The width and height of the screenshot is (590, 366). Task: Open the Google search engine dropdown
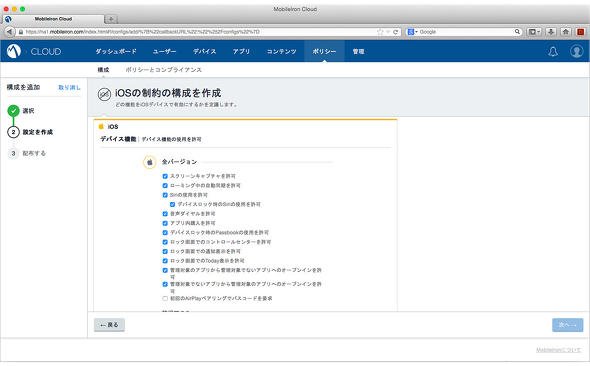(412, 32)
